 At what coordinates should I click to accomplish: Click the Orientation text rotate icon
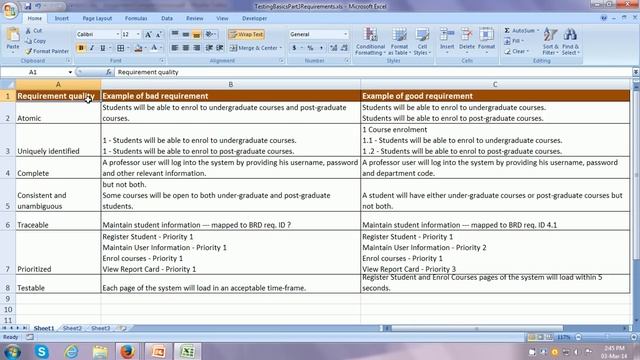coord(210,34)
